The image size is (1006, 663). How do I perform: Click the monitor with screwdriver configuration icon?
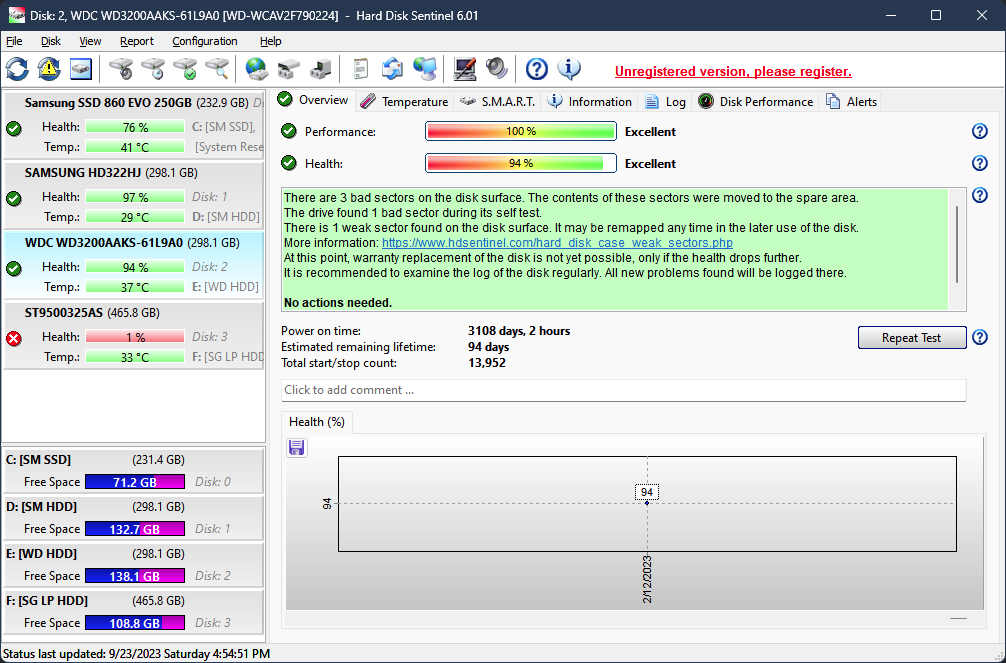(x=465, y=69)
